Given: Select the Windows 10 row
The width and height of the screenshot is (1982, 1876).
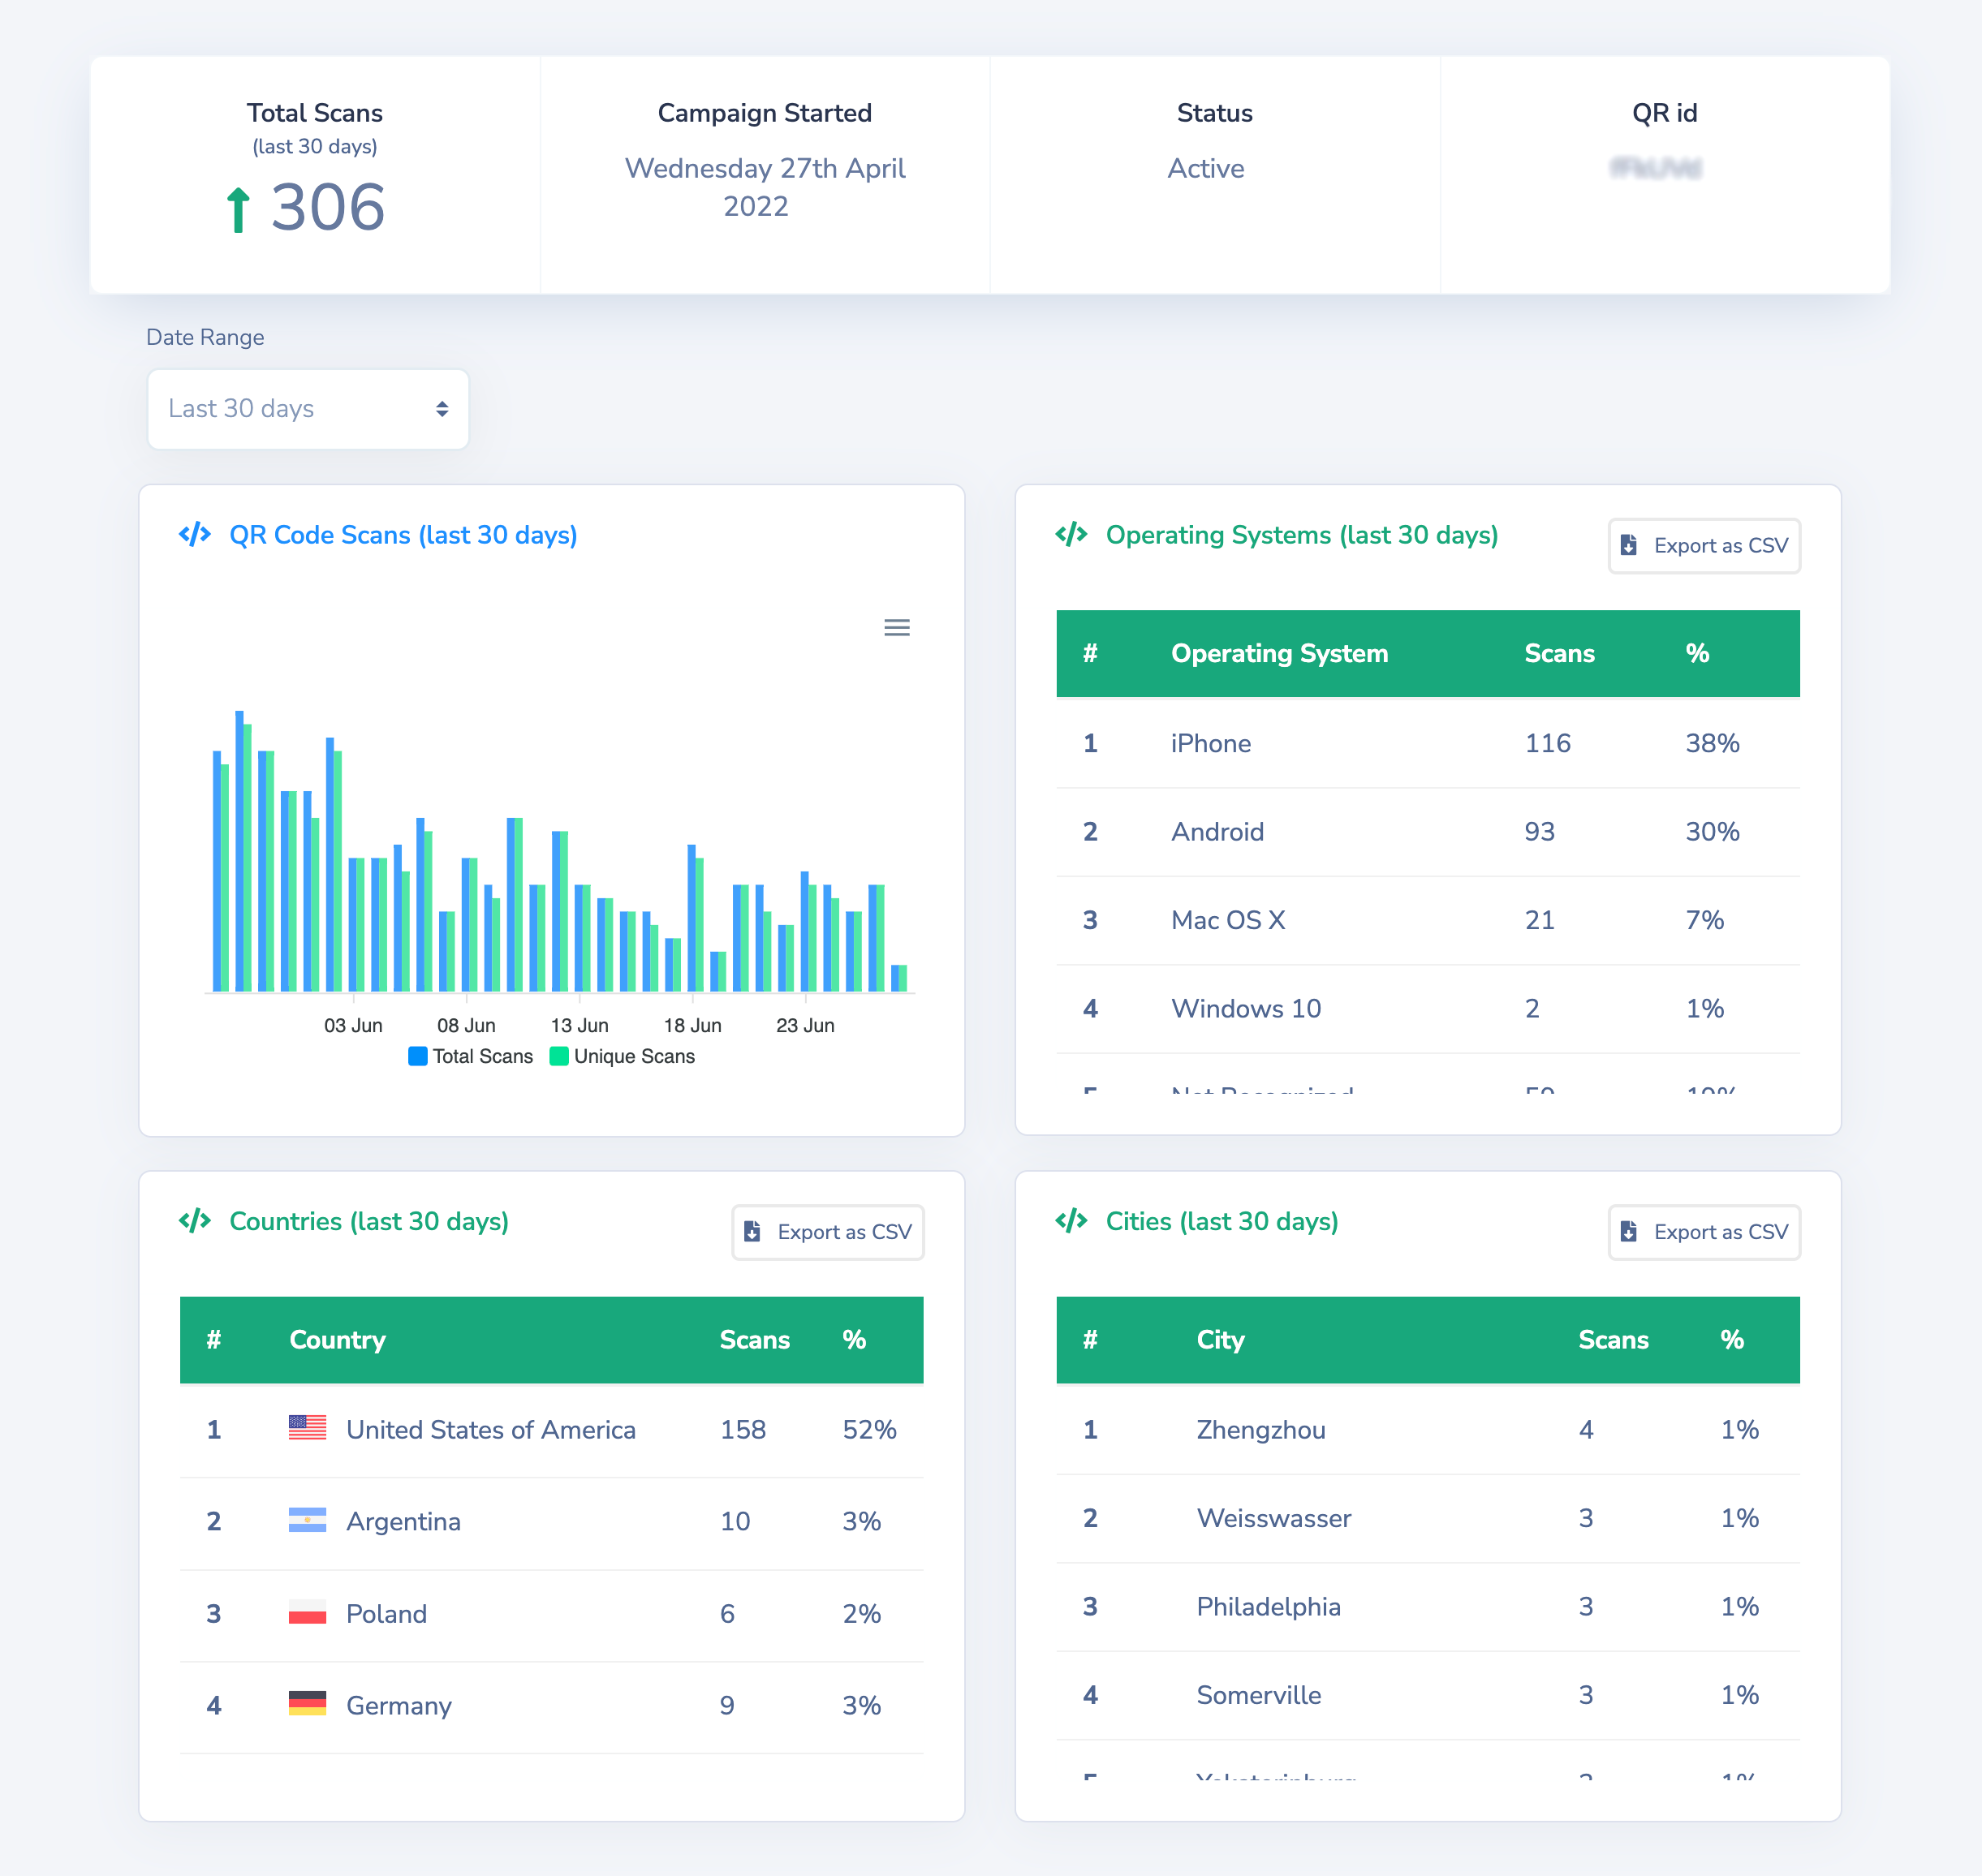Looking at the screenshot, I should (x=1428, y=1008).
